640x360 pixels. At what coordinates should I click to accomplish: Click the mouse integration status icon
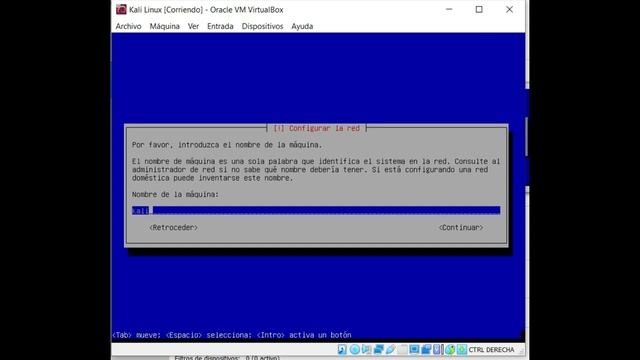point(450,349)
